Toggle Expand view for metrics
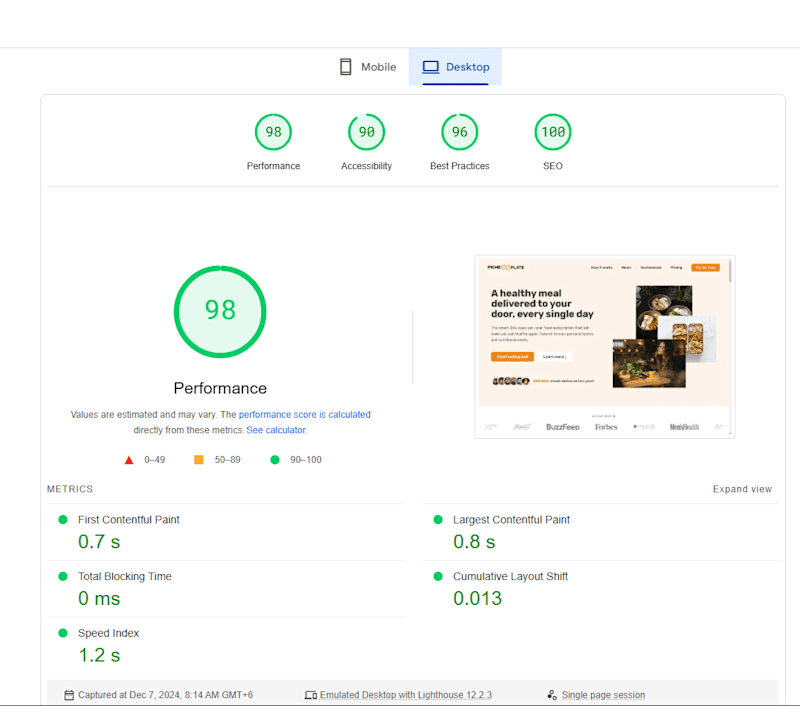Viewport: 800px width, 706px height. (x=742, y=489)
